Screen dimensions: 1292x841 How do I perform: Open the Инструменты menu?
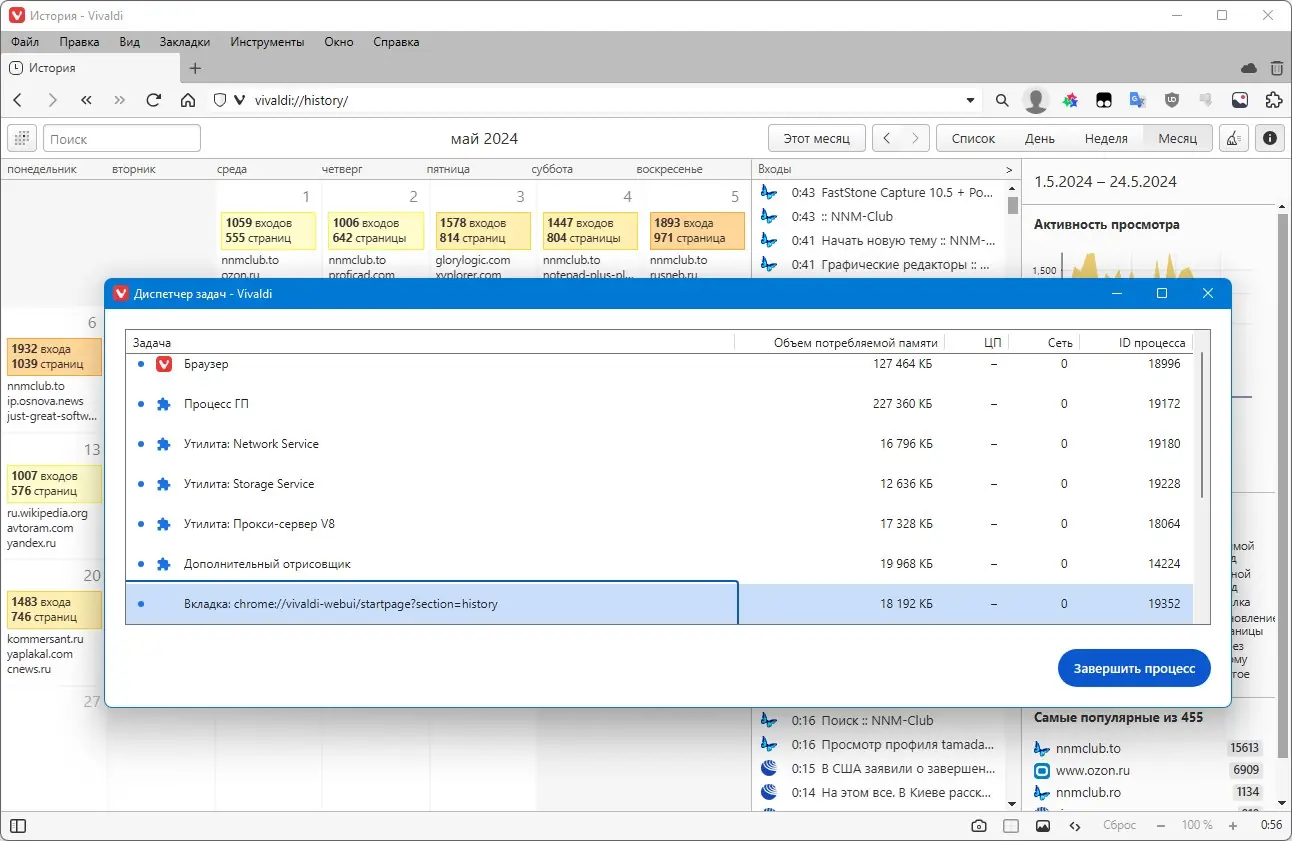click(266, 42)
